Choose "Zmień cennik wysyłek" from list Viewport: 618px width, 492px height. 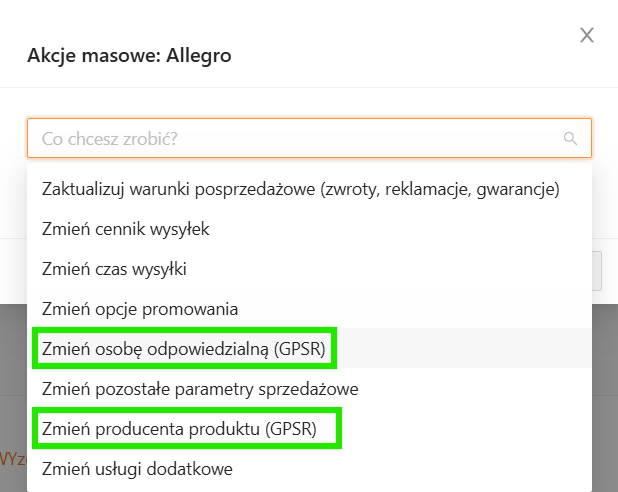pos(126,228)
